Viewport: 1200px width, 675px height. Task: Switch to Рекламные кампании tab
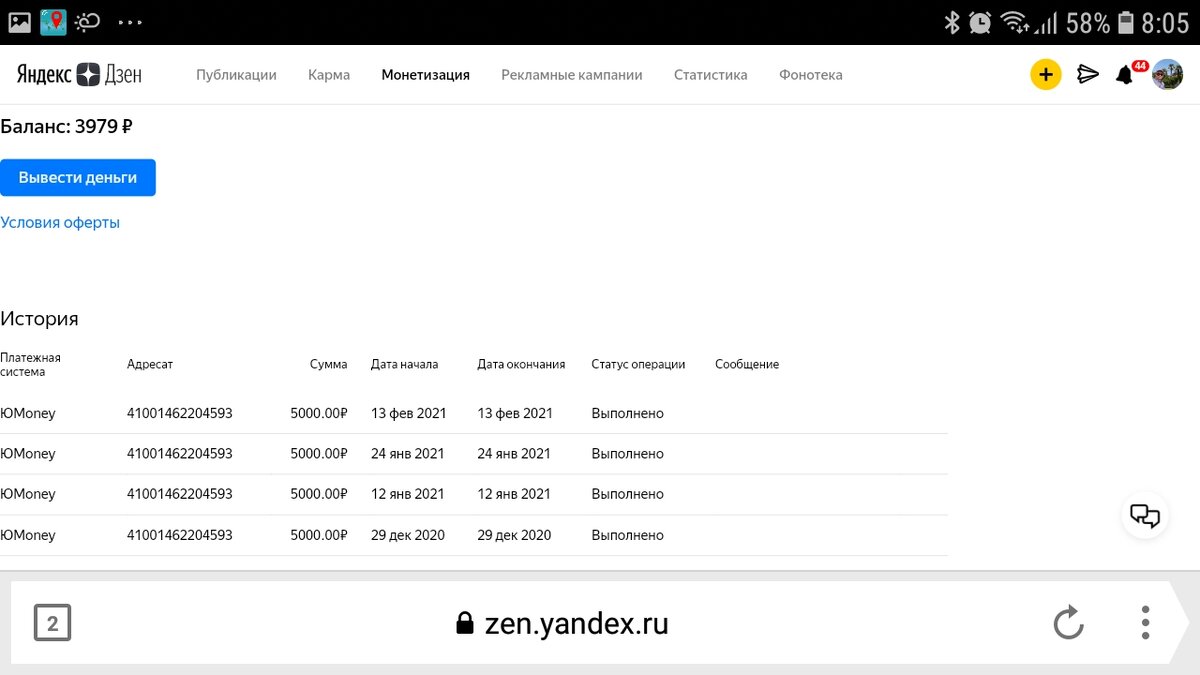pos(572,75)
